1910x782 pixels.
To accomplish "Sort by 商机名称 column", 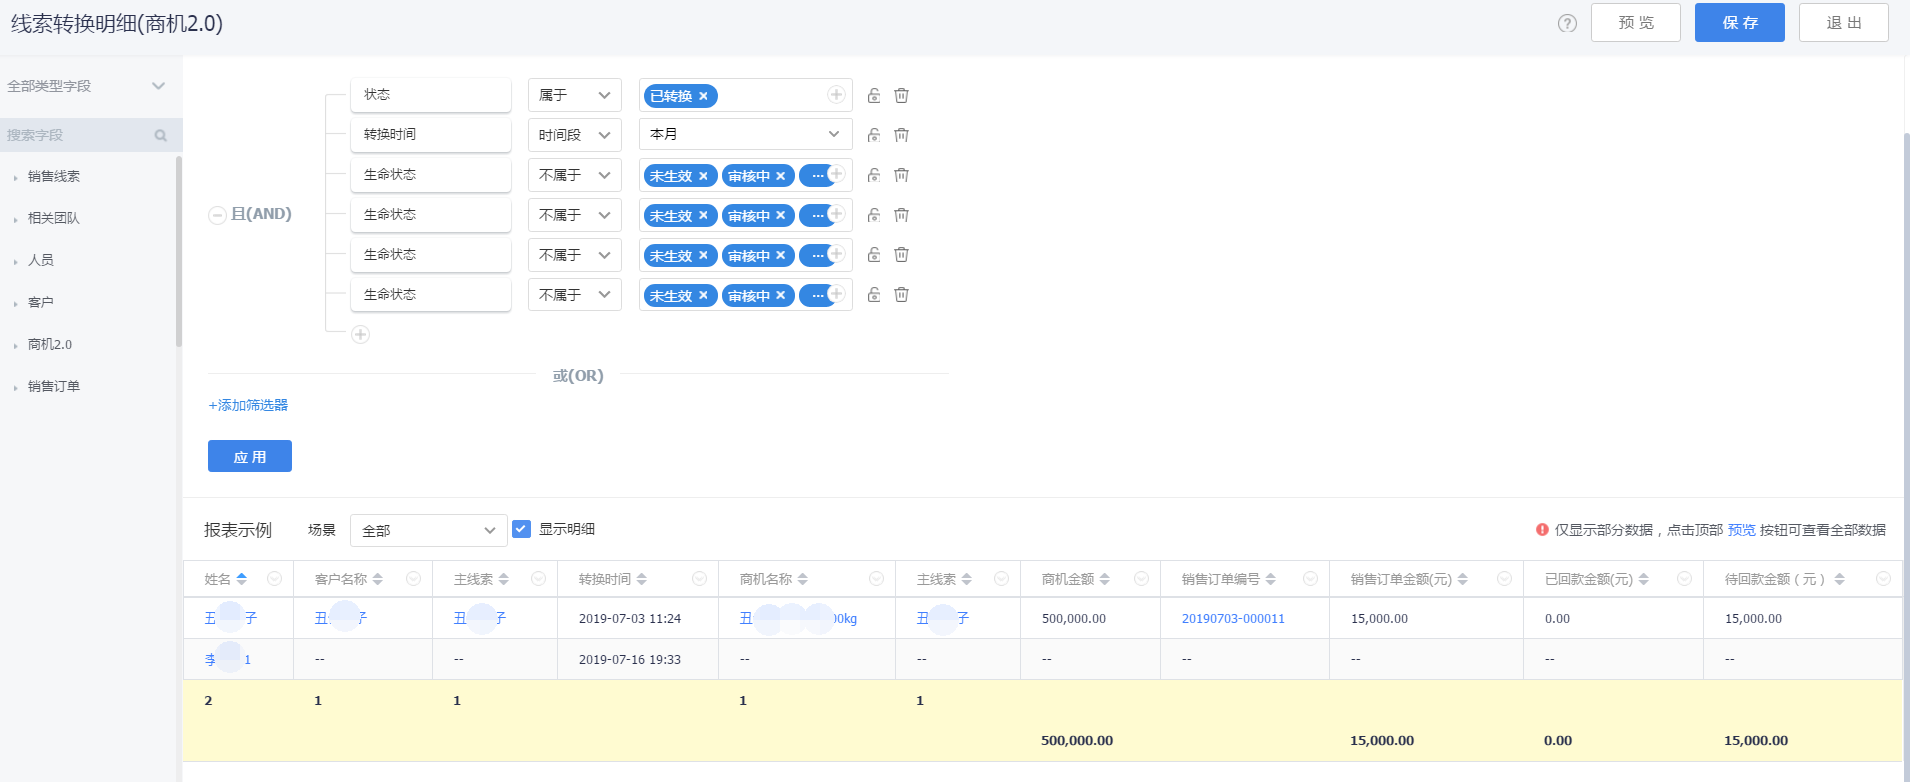I will (803, 579).
